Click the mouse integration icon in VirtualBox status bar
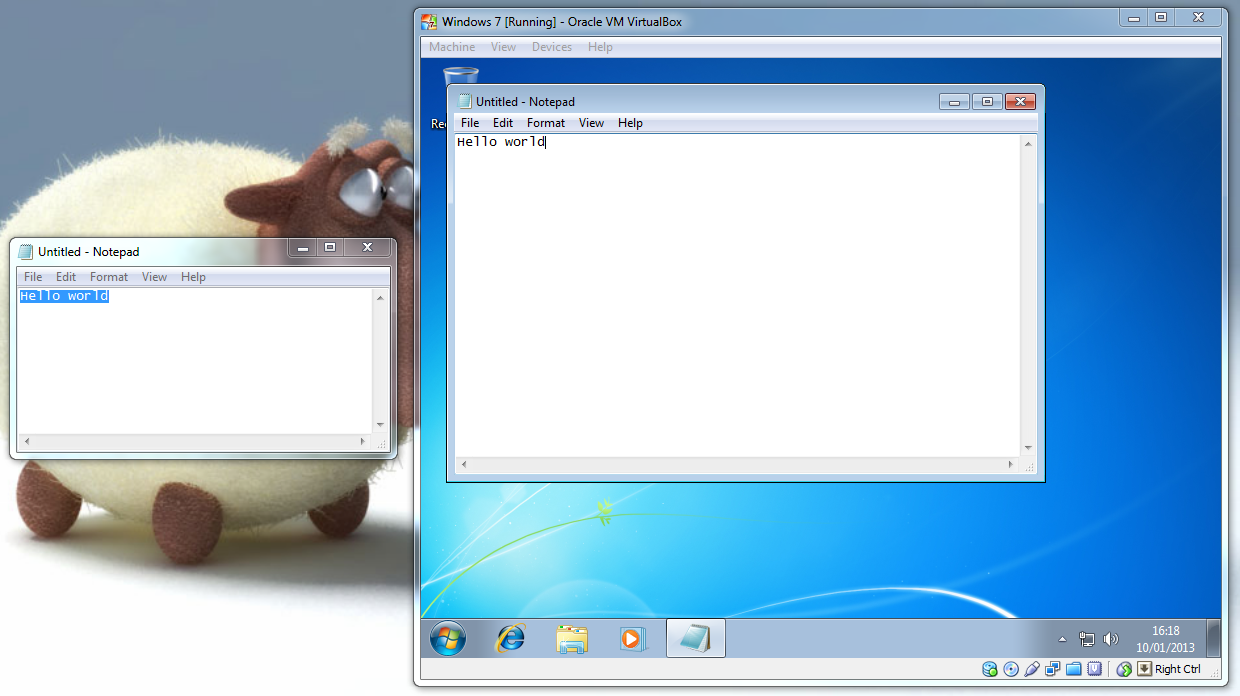This screenshot has height=696, width=1240. pos(1124,669)
